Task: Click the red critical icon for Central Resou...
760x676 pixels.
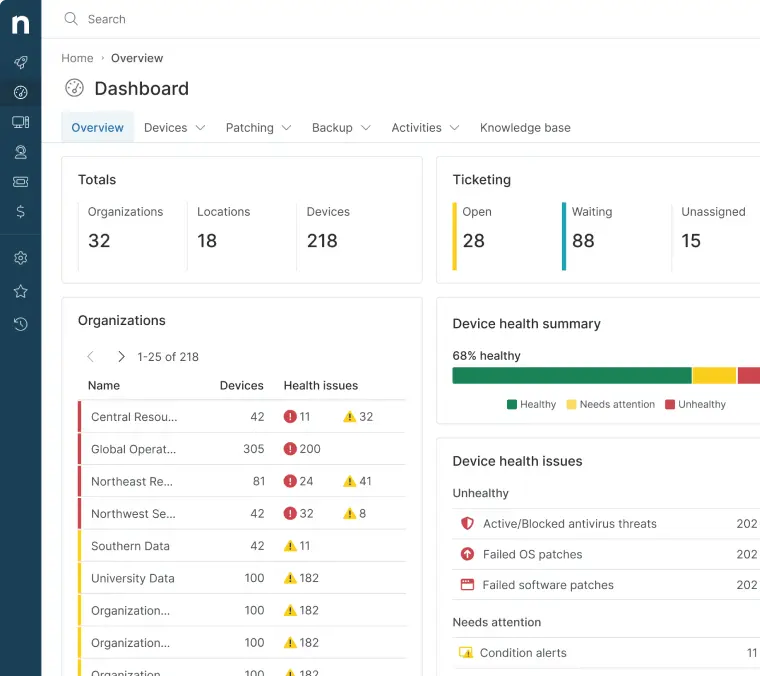Action: (x=290, y=416)
